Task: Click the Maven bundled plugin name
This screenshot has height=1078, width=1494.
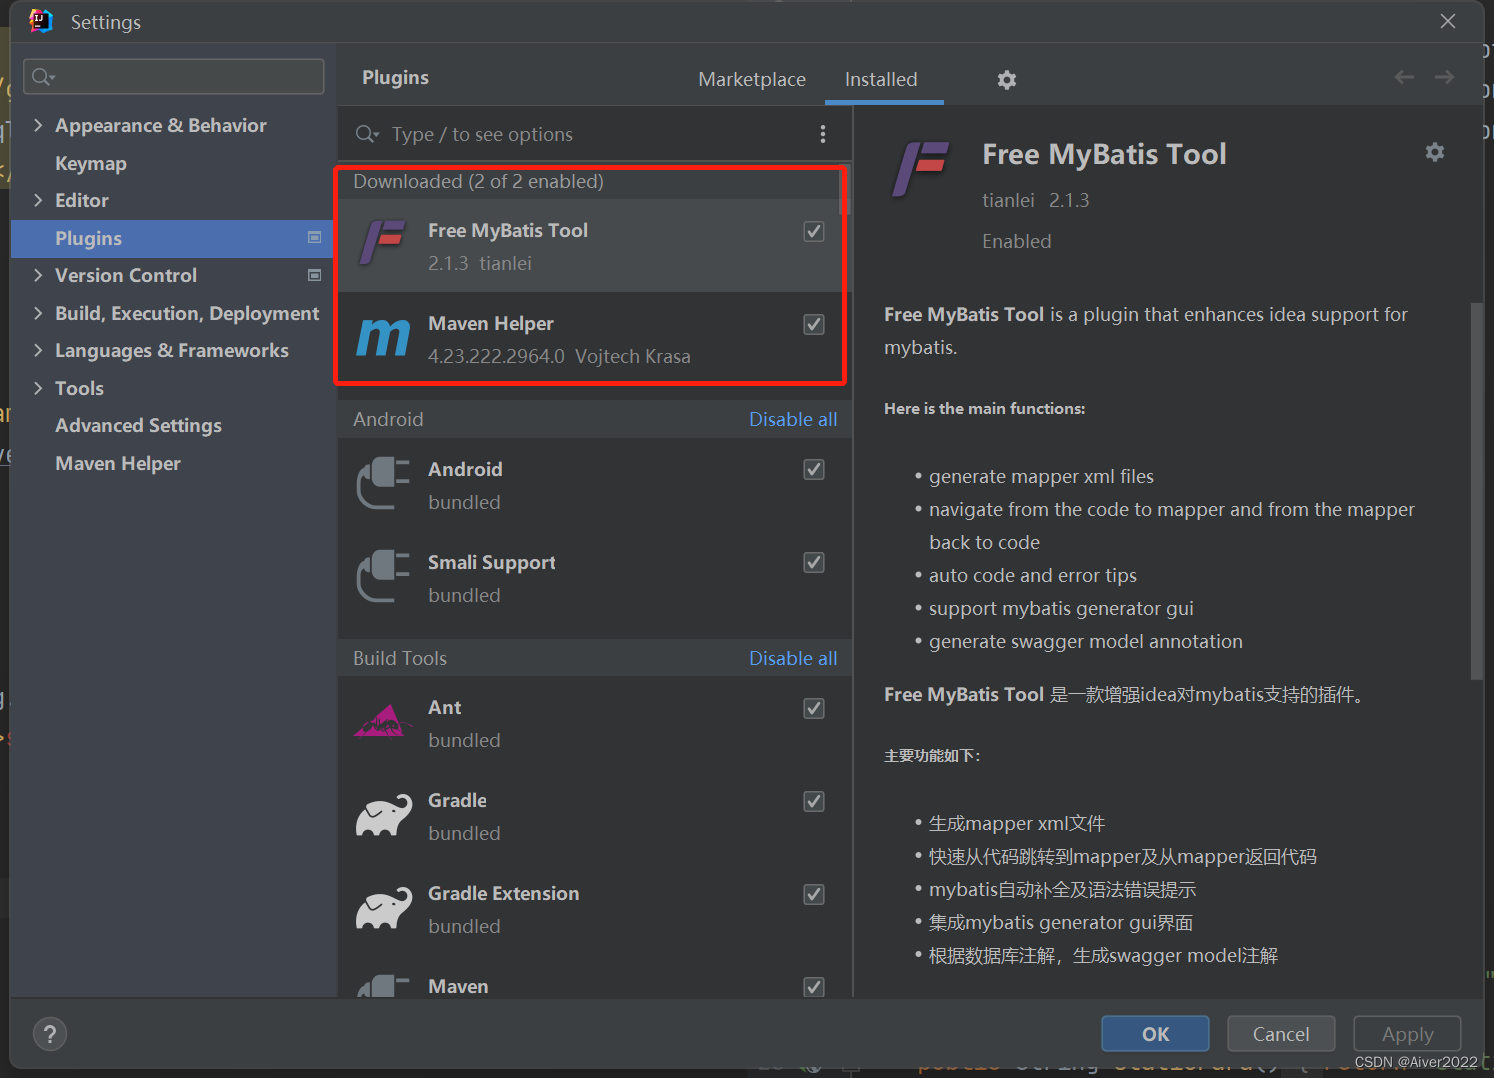Action: click(458, 986)
